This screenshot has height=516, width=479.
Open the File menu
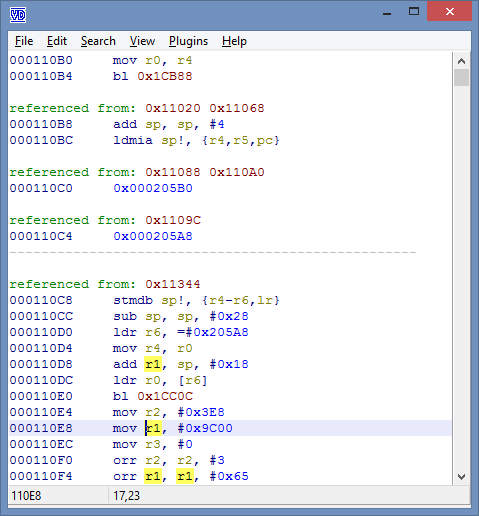point(24,41)
